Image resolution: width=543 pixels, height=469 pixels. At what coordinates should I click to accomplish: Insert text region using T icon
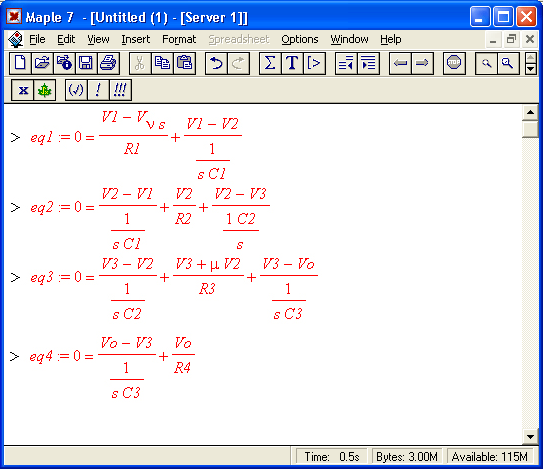tap(292, 63)
